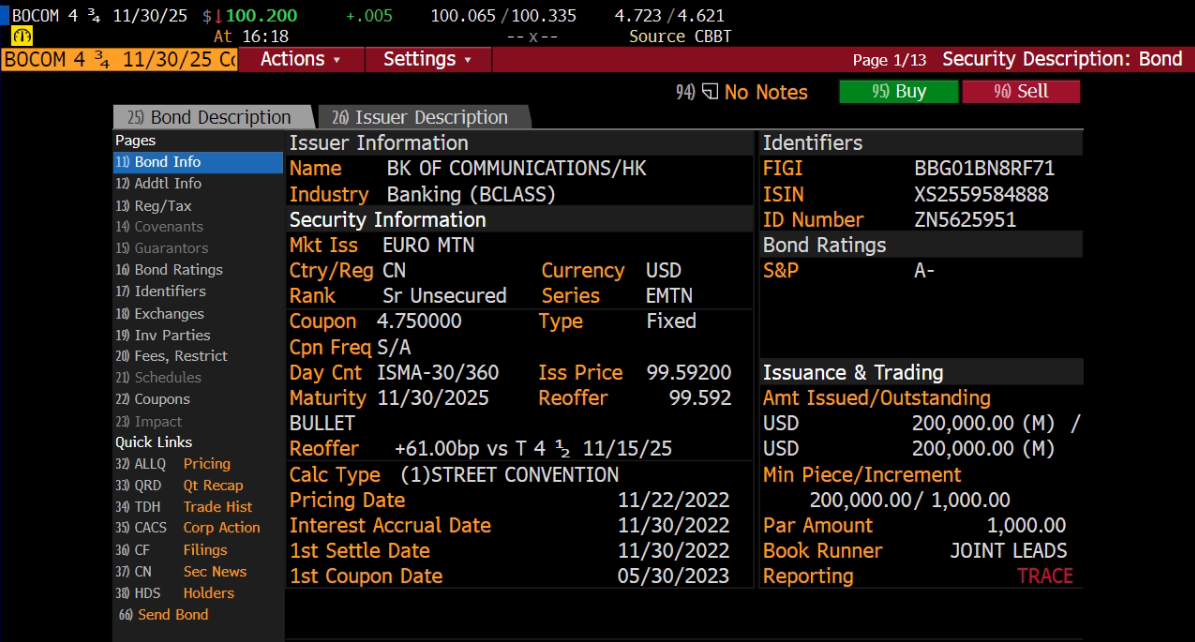
Task: Click the FIGI value BBG01BN8RF71
Action: [984, 169]
